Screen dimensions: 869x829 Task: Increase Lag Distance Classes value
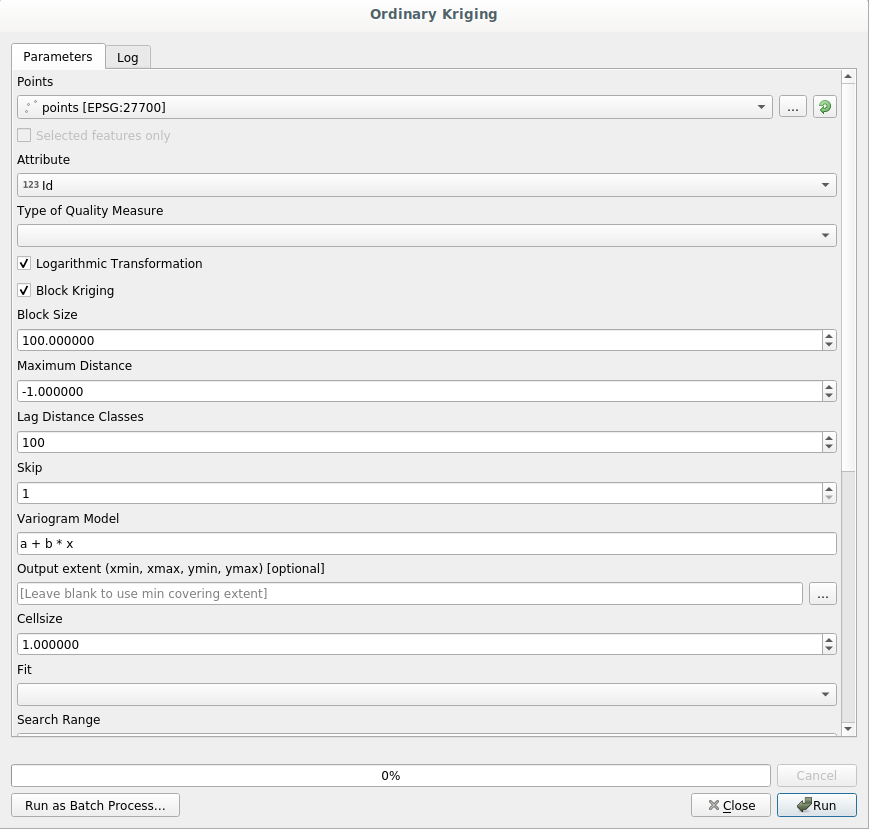point(828,437)
